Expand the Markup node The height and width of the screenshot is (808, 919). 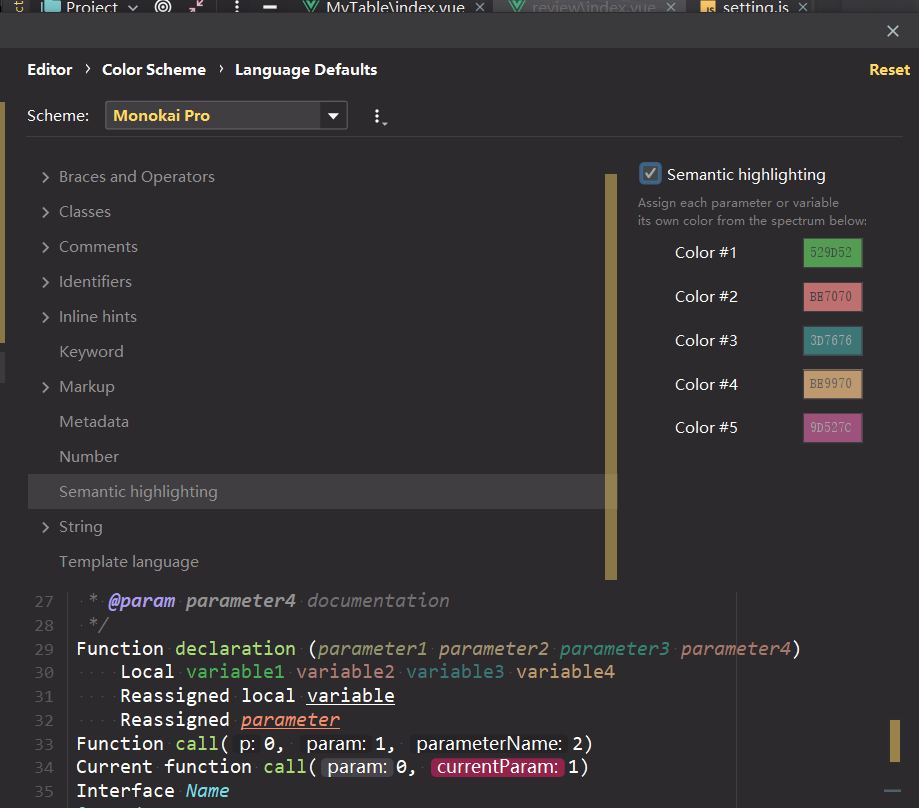(45, 387)
